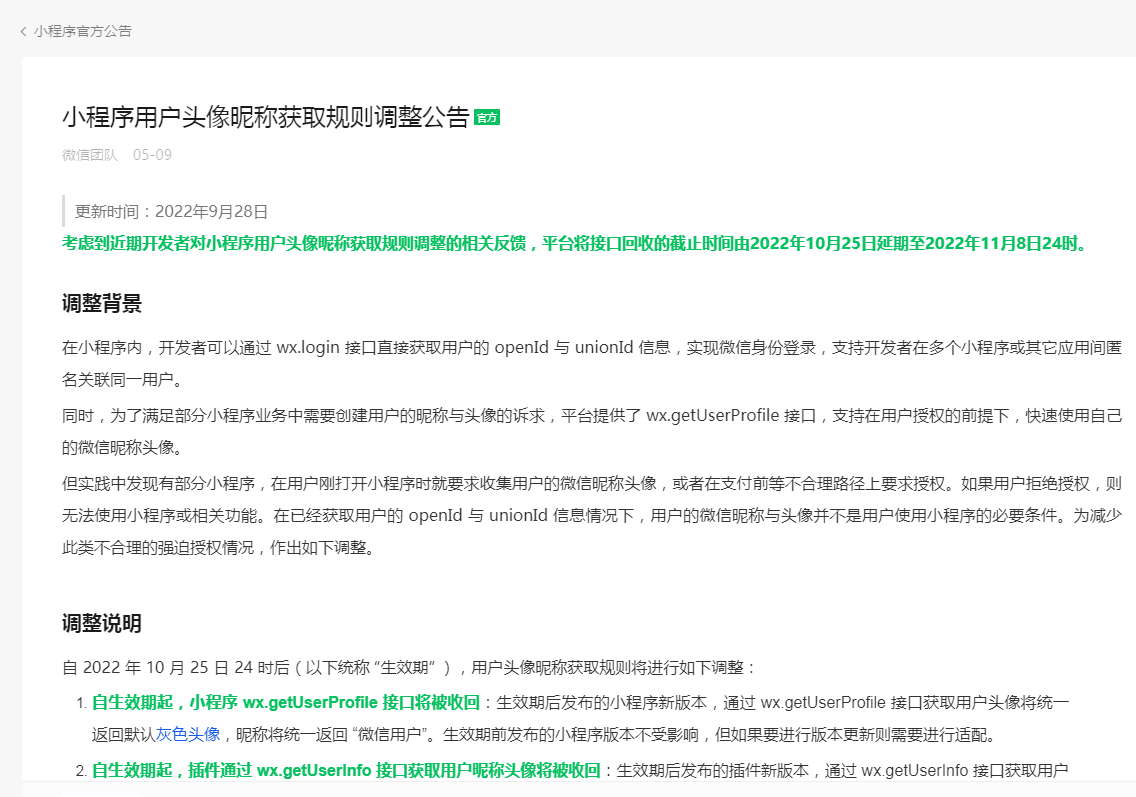Screen dimensions: 1136x797
Task: Click the green 官方 badge next to the title
Action: coord(487,117)
